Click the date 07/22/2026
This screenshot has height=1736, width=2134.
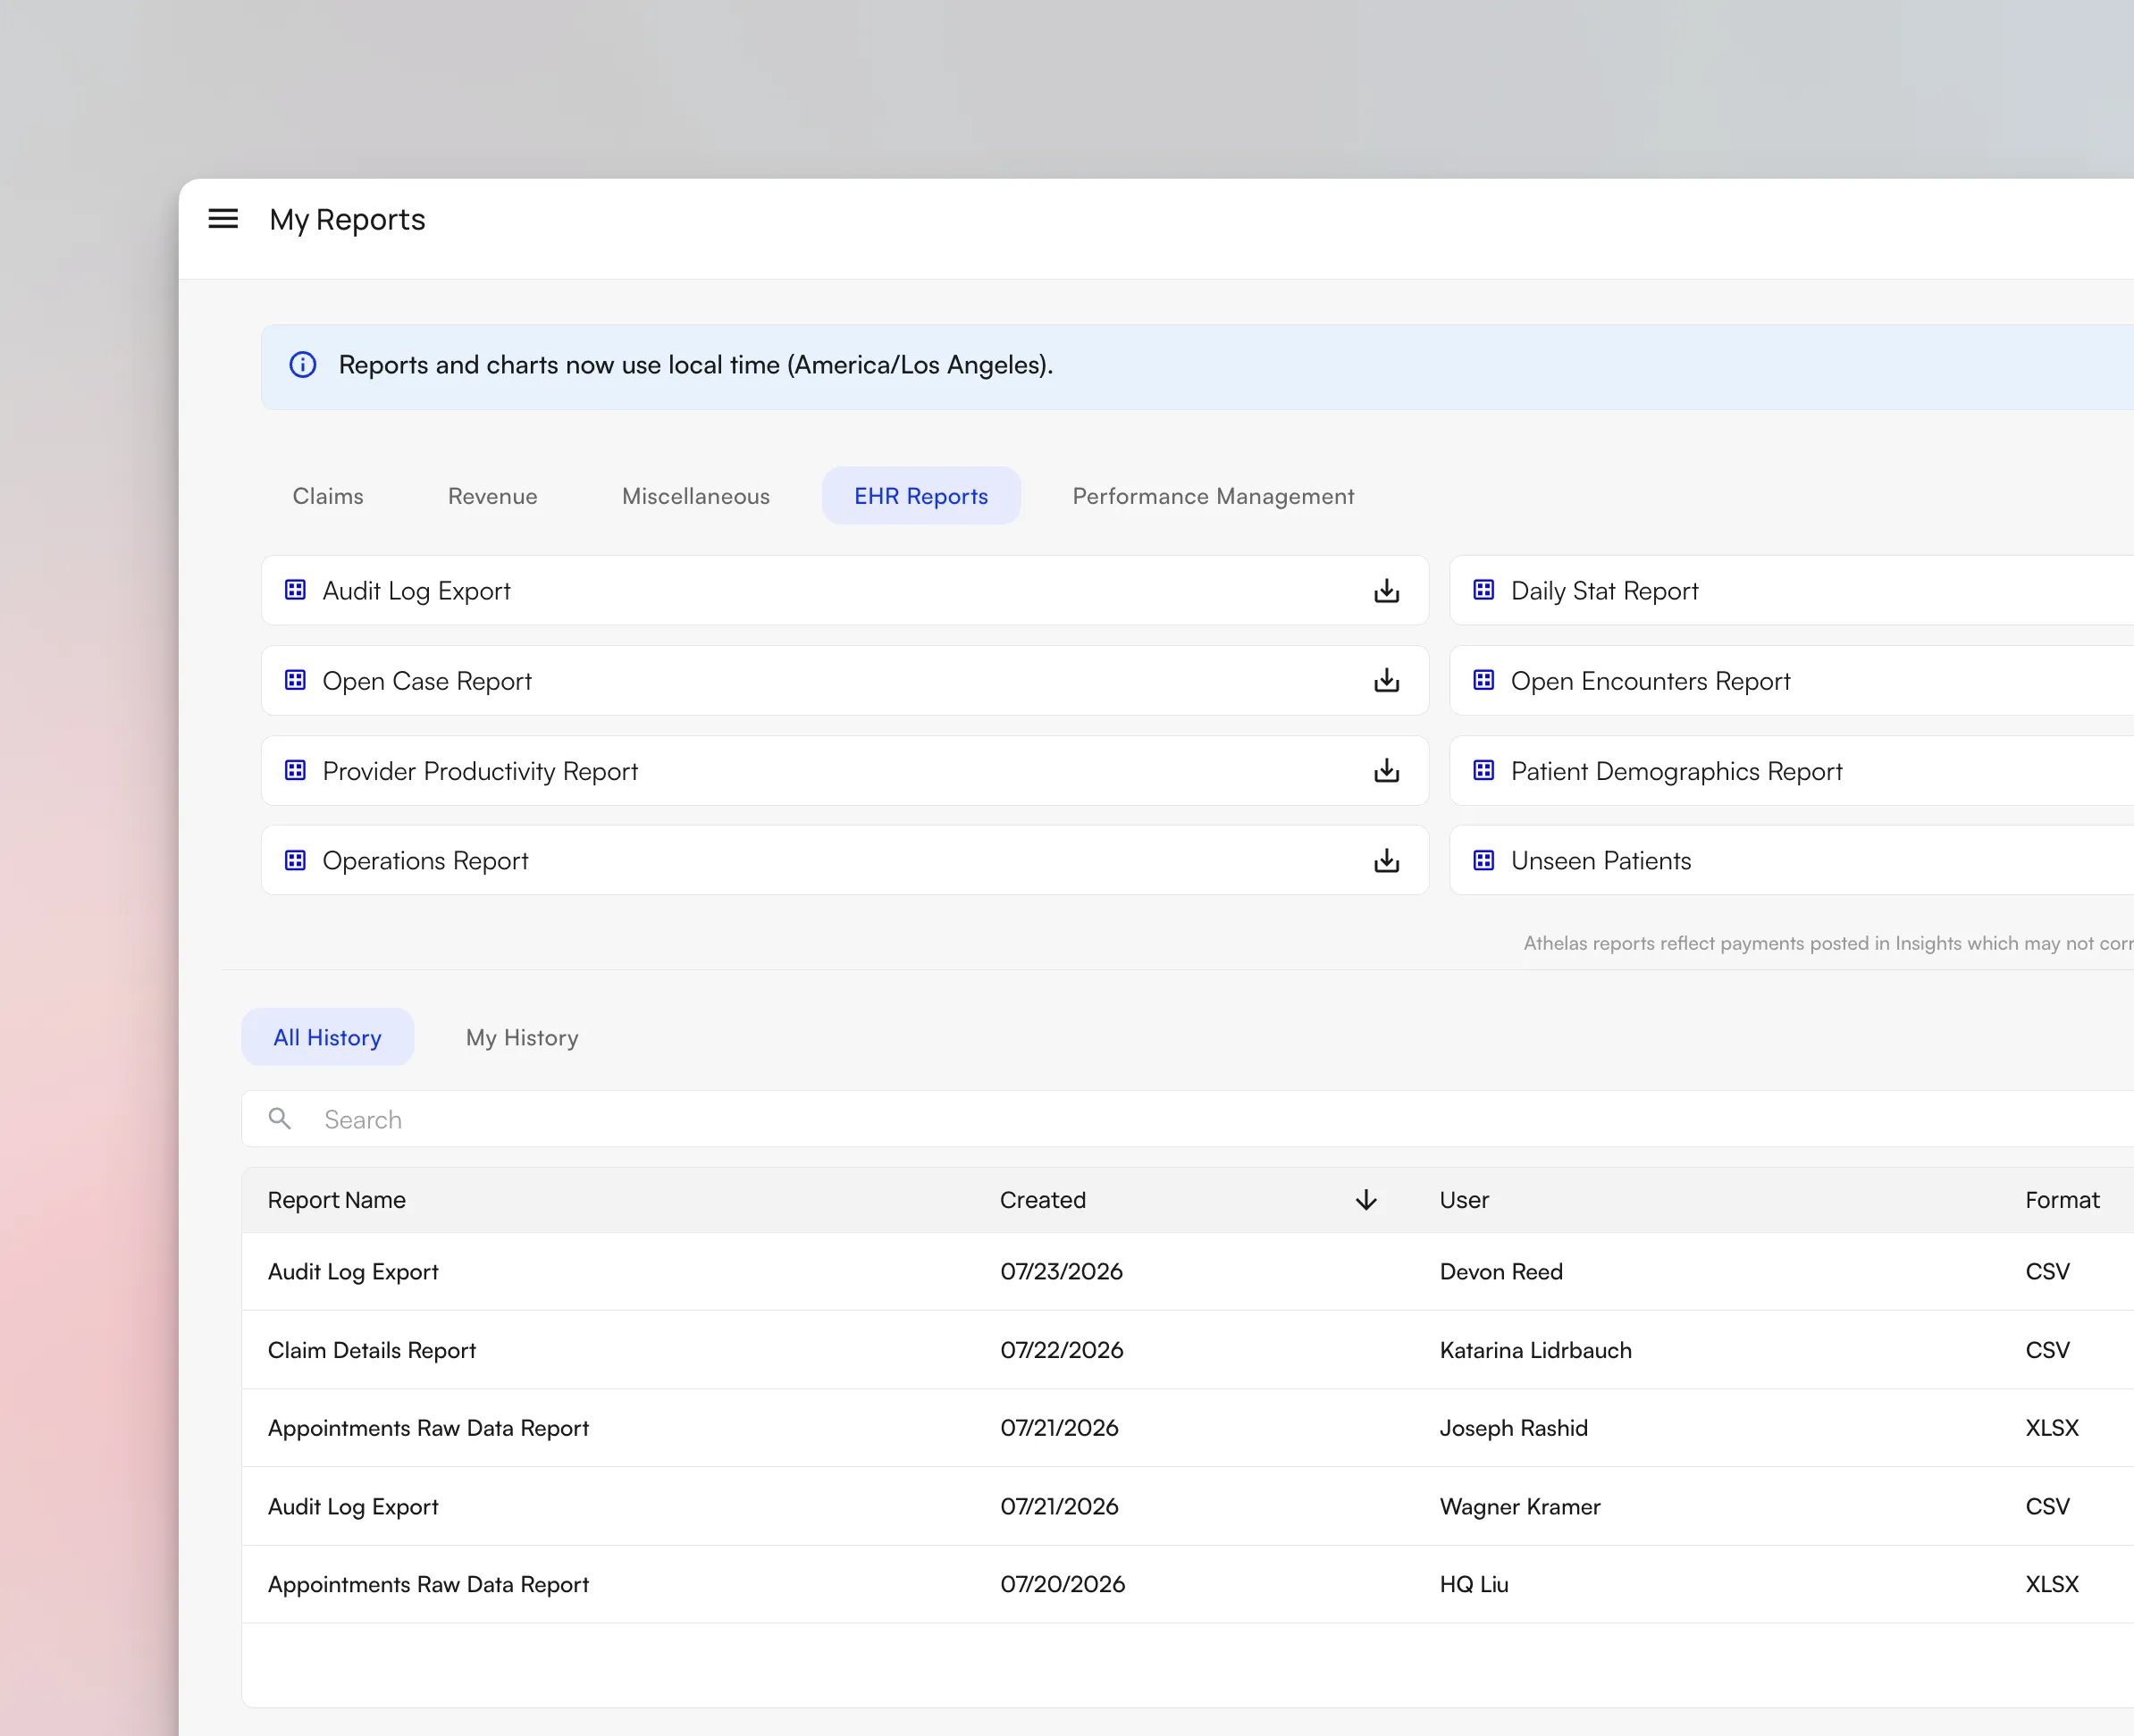(x=1062, y=1350)
